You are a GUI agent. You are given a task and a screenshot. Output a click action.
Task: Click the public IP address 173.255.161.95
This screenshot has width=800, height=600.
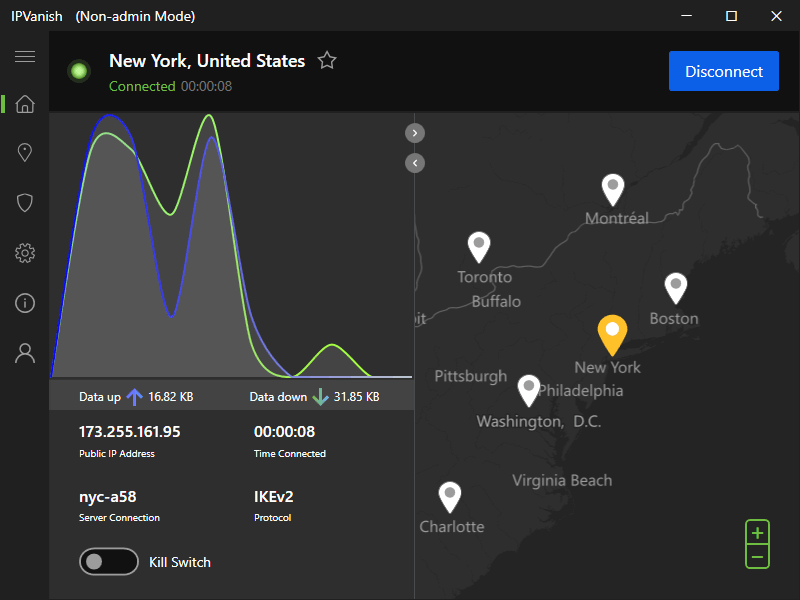tap(130, 432)
